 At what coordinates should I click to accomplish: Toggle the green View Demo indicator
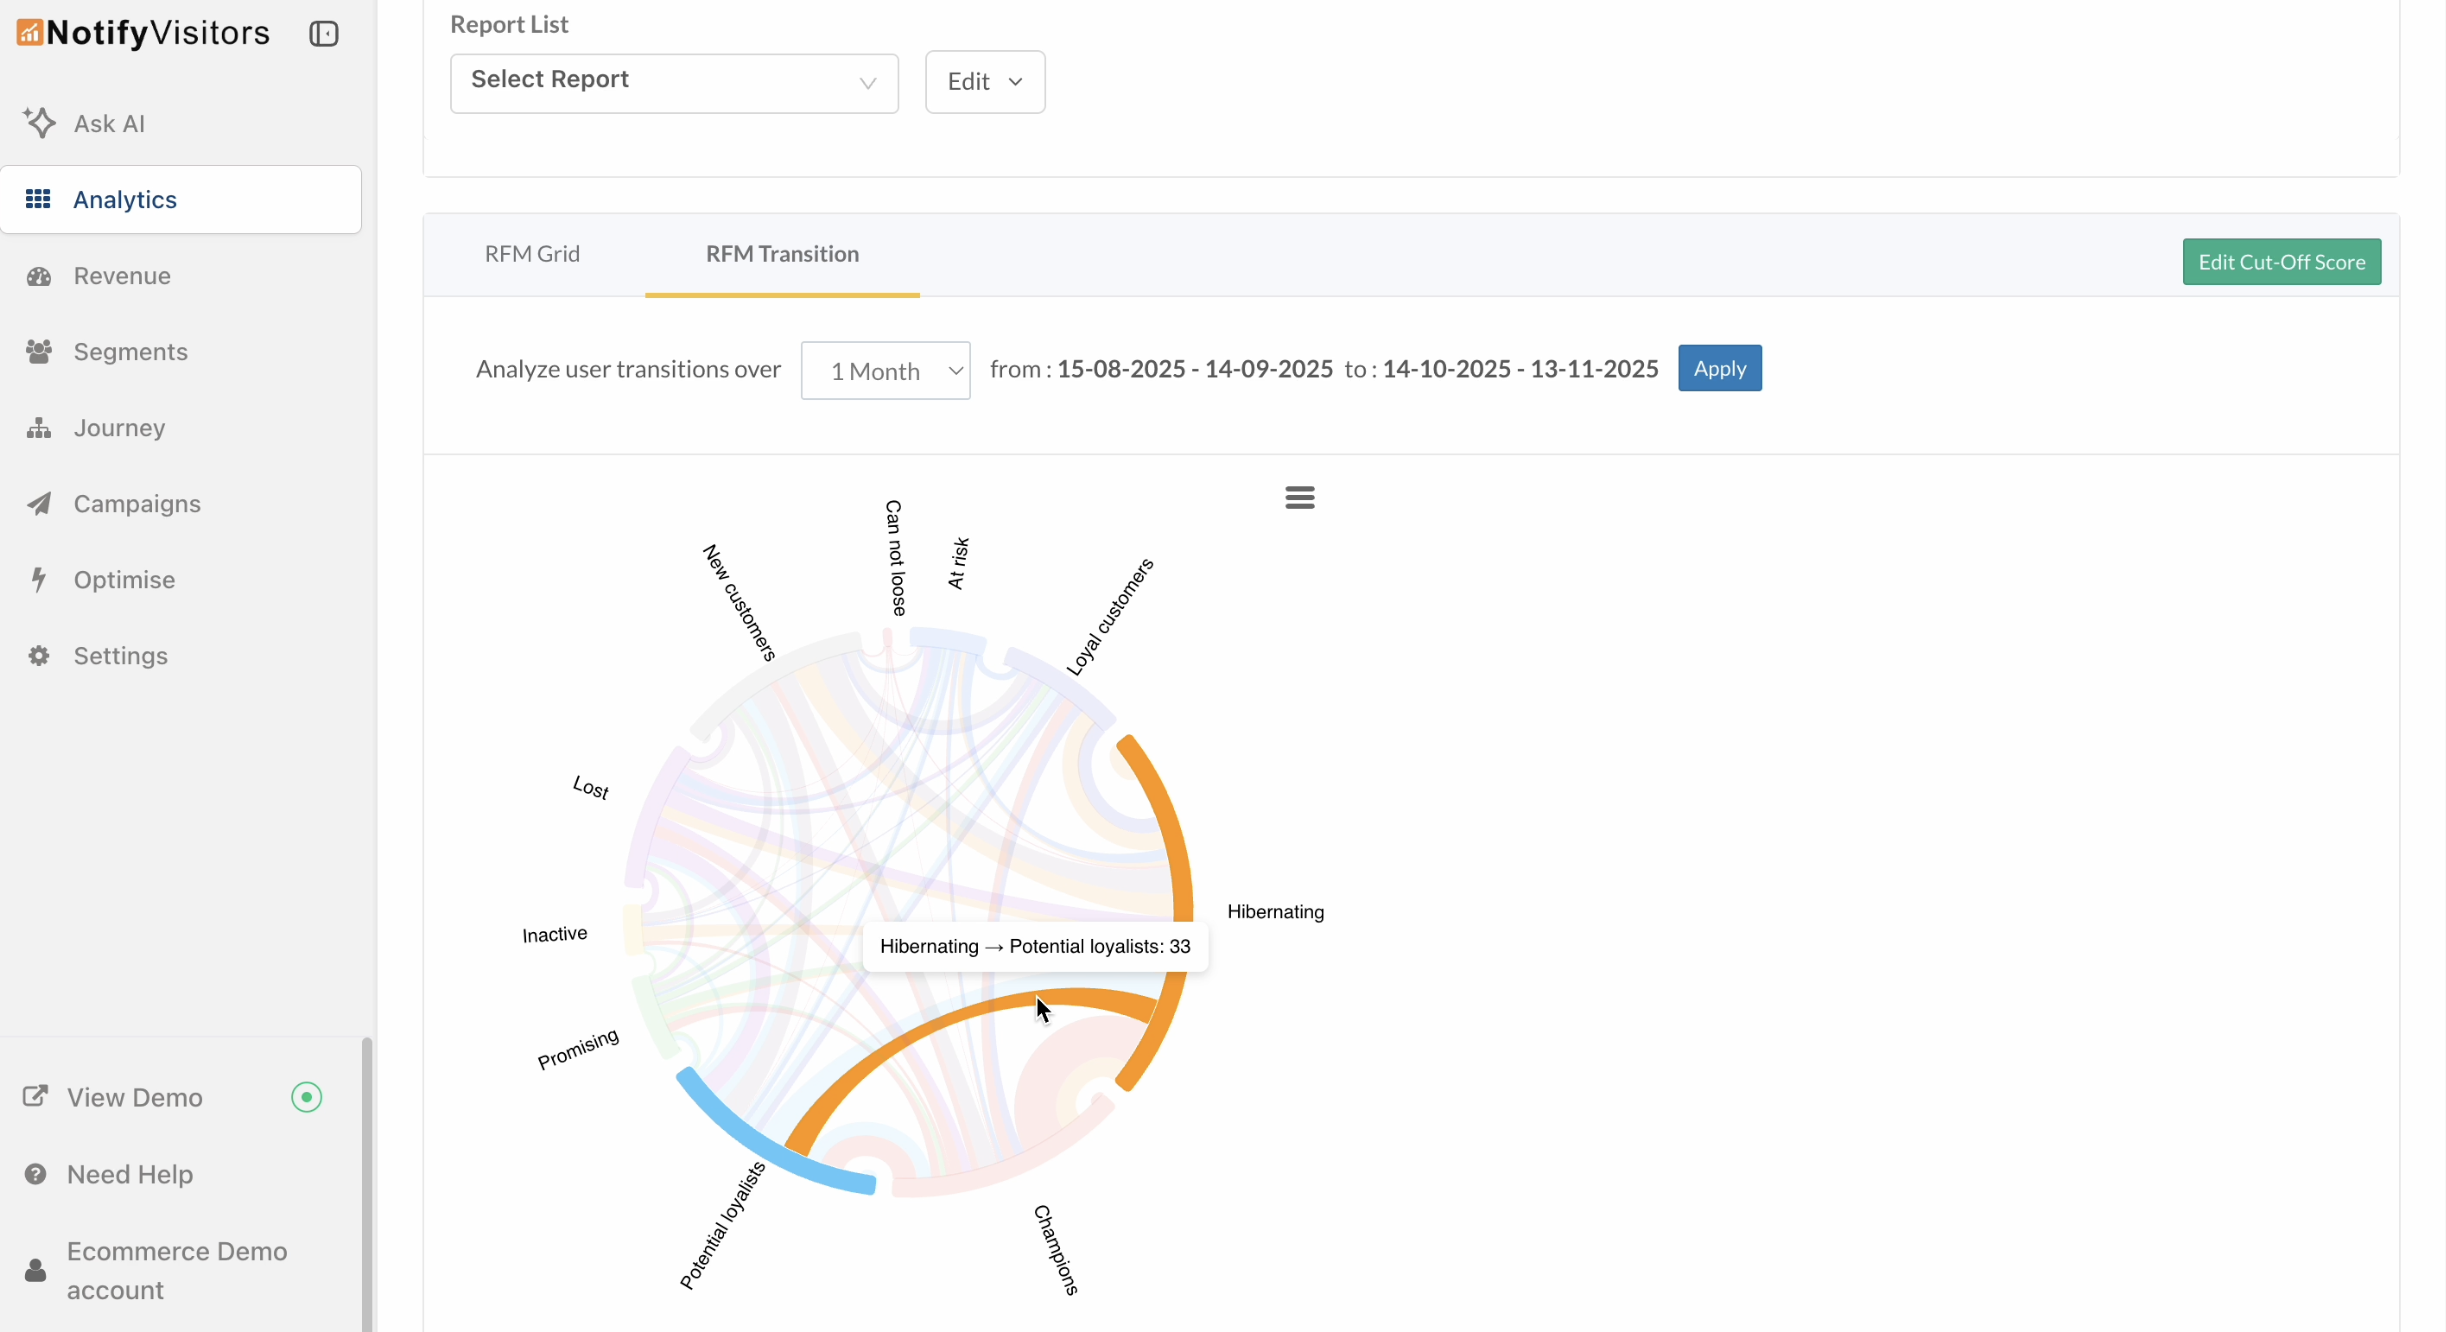306,1097
